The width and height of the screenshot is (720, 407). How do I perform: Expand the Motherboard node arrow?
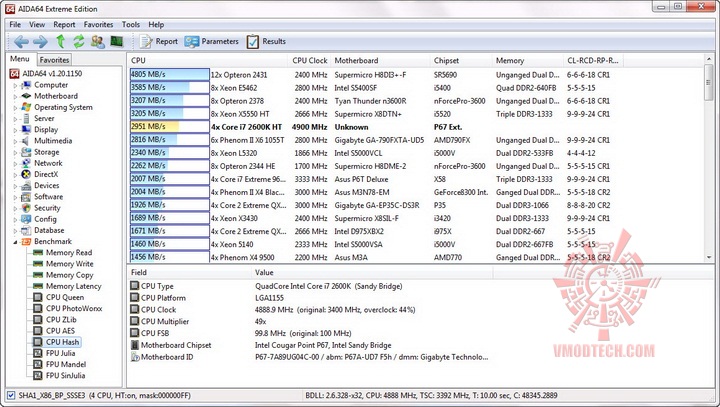click(15, 96)
